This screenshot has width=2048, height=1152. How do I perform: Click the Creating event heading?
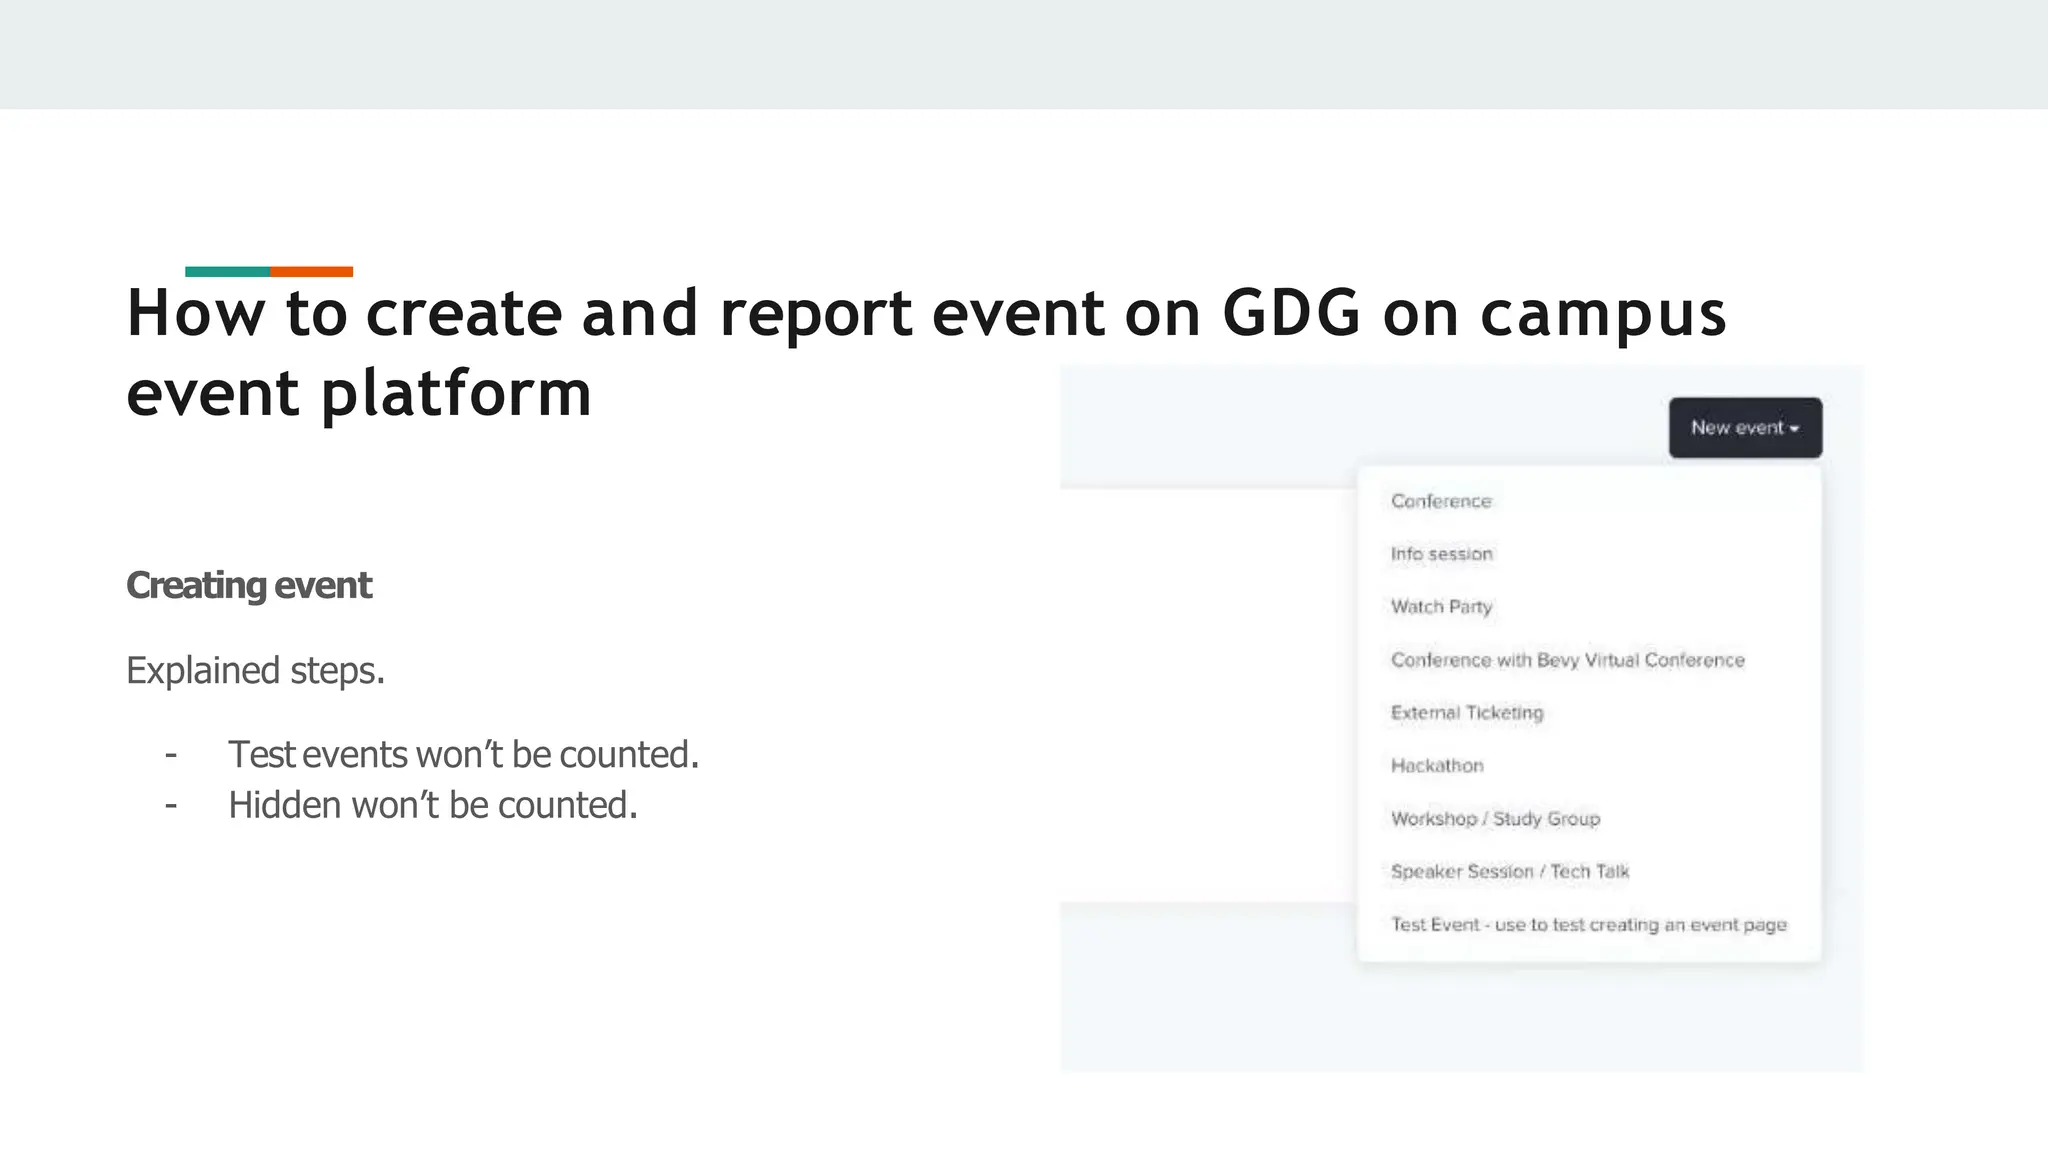(x=249, y=586)
